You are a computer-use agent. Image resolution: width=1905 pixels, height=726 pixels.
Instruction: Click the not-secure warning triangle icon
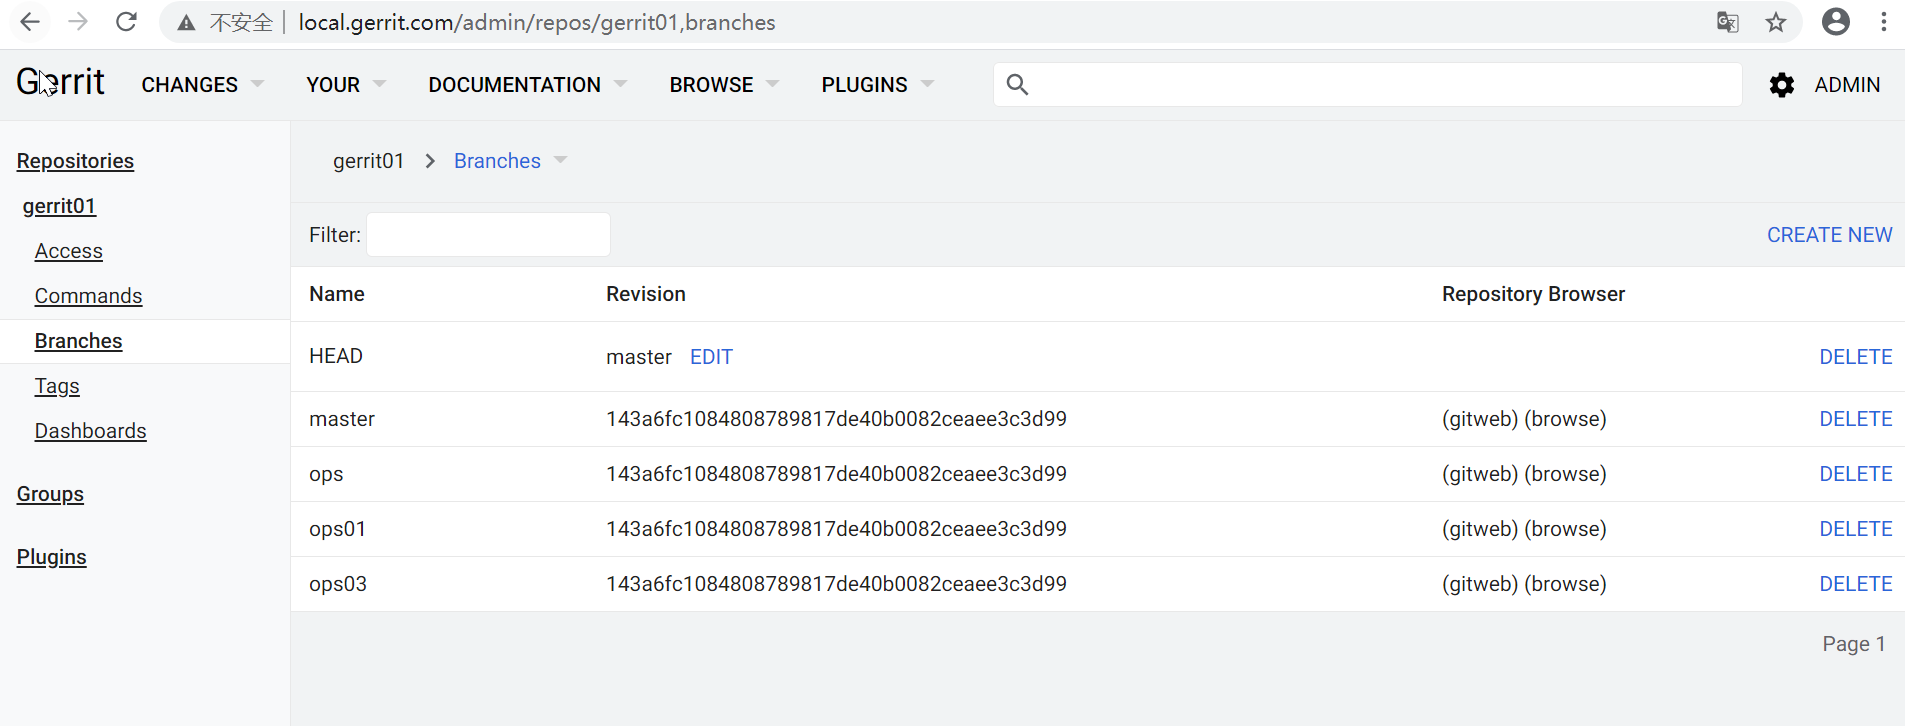[x=186, y=23]
